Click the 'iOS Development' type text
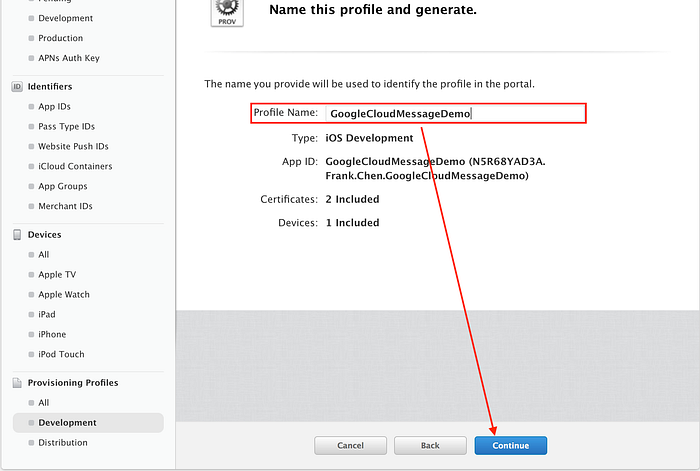The width and height of the screenshot is (700, 471). [369, 138]
